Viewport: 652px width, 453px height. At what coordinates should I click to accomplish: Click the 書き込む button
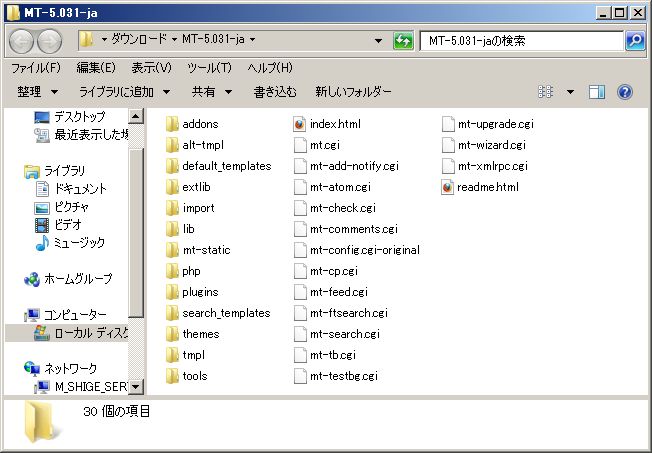(x=275, y=92)
